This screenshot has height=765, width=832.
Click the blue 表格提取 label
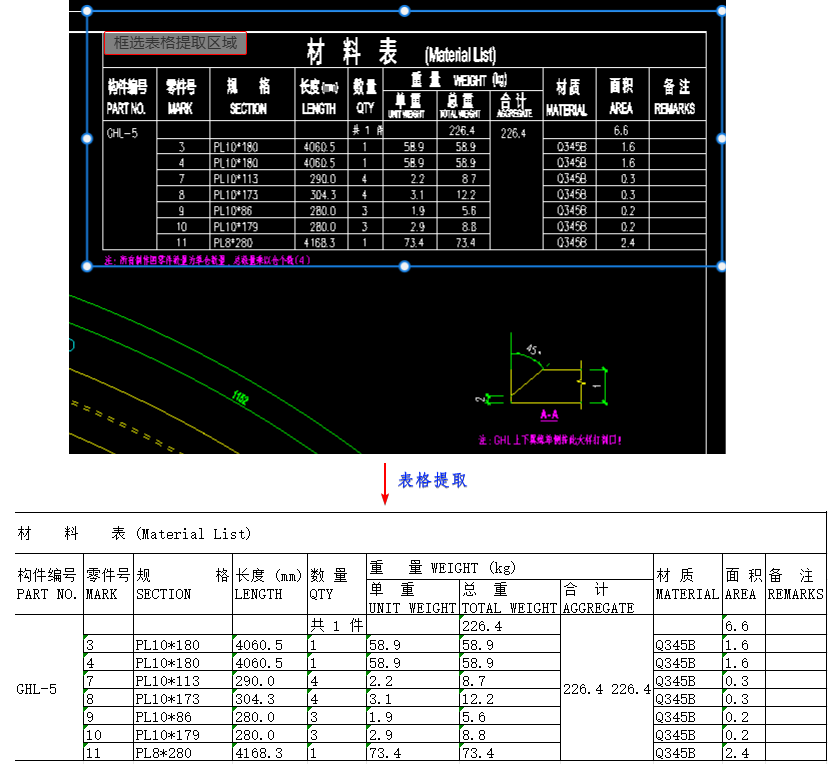pos(432,481)
